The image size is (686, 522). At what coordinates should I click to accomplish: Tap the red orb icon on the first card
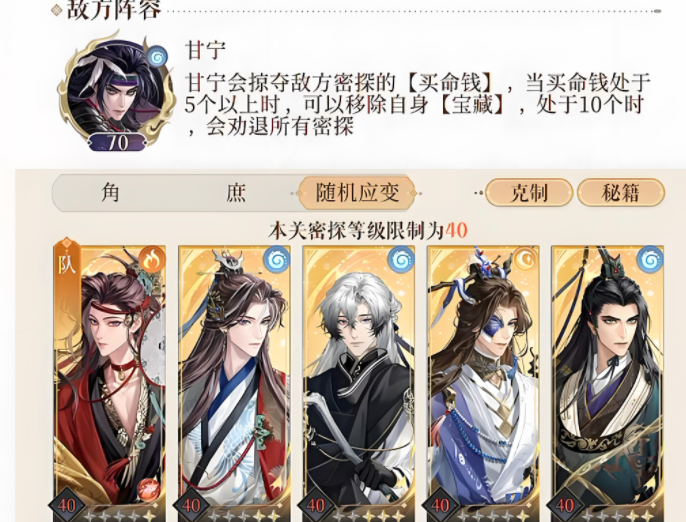(149, 489)
